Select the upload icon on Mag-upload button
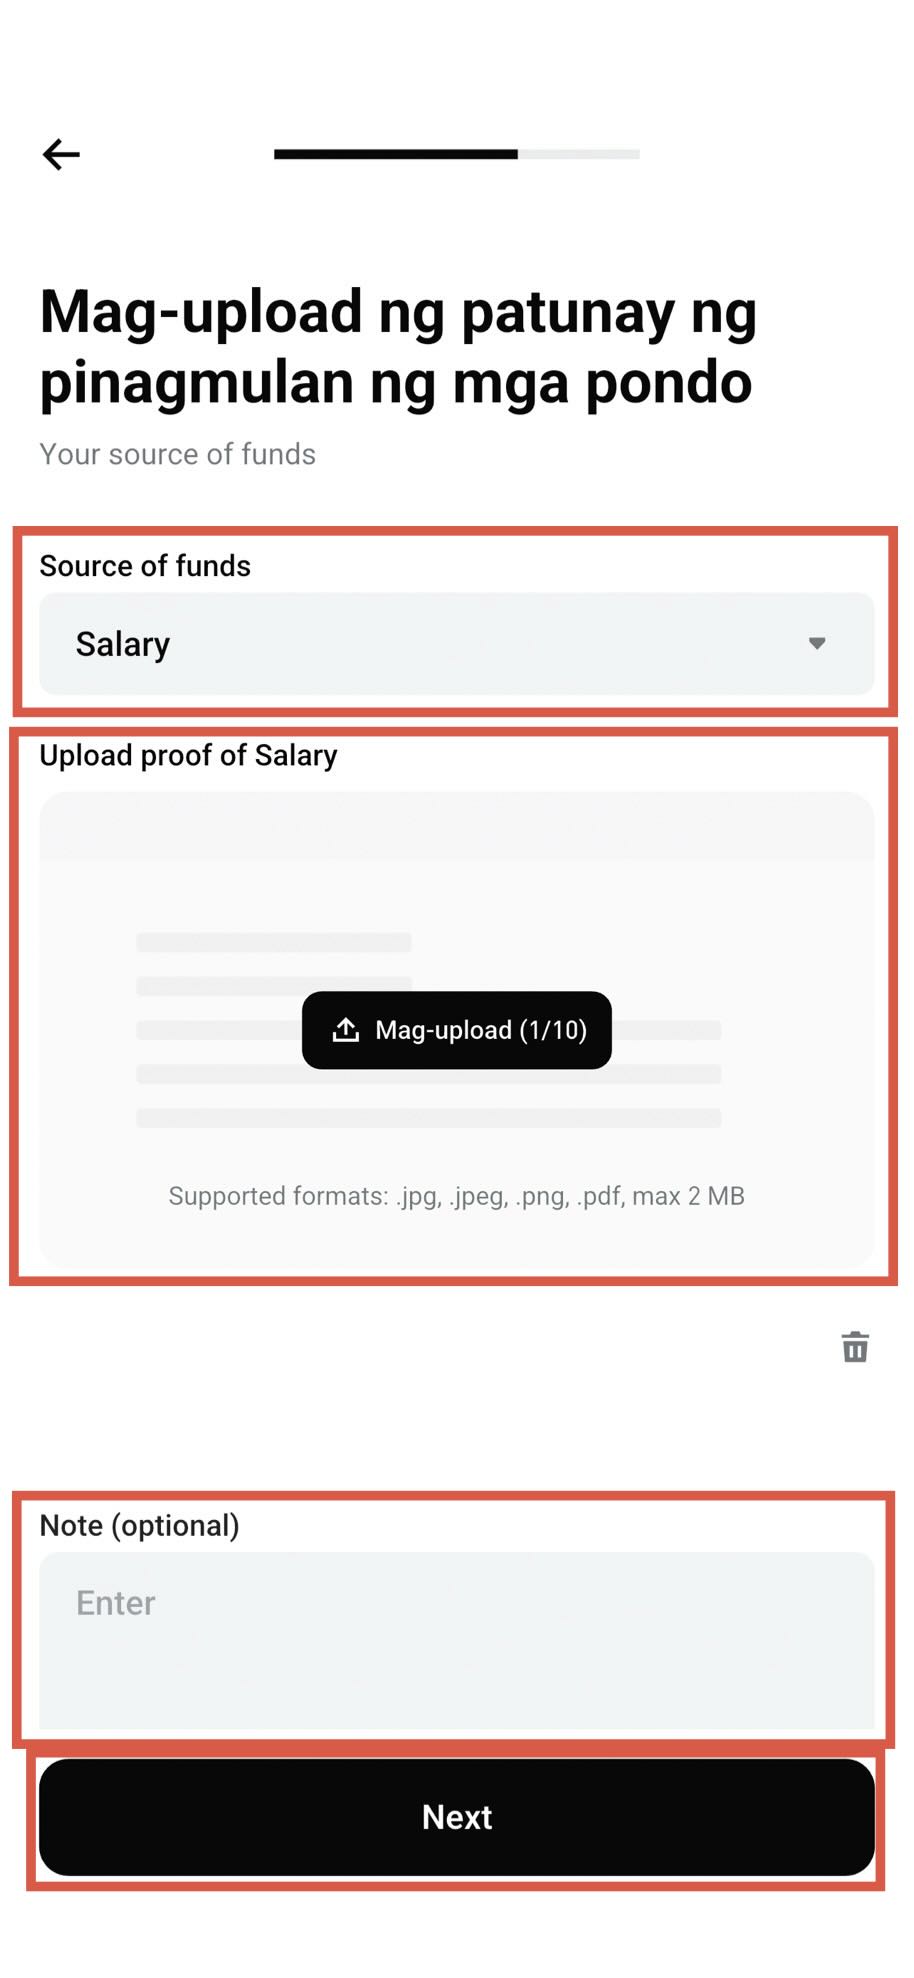Image resolution: width=914 pixels, height=1978 pixels. [345, 1030]
